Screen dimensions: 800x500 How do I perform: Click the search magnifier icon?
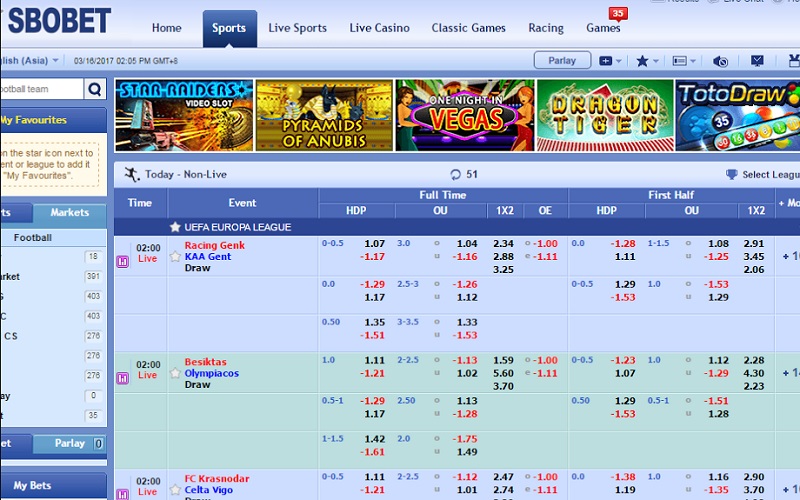[95, 90]
